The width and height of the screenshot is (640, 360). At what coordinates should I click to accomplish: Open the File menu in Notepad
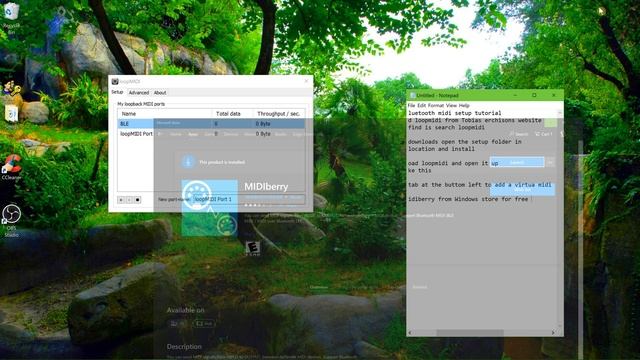point(411,105)
